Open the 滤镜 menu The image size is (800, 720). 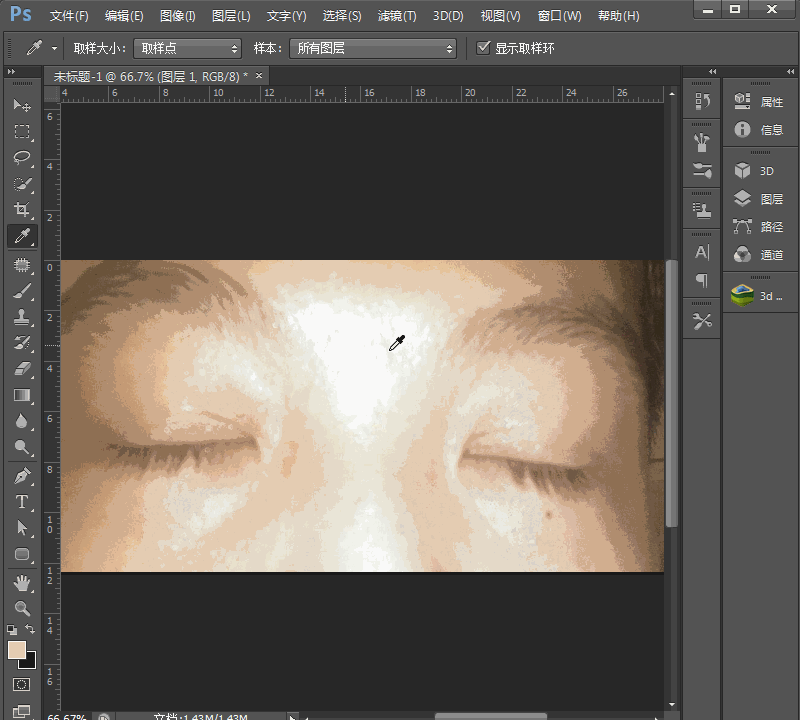[395, 15]
